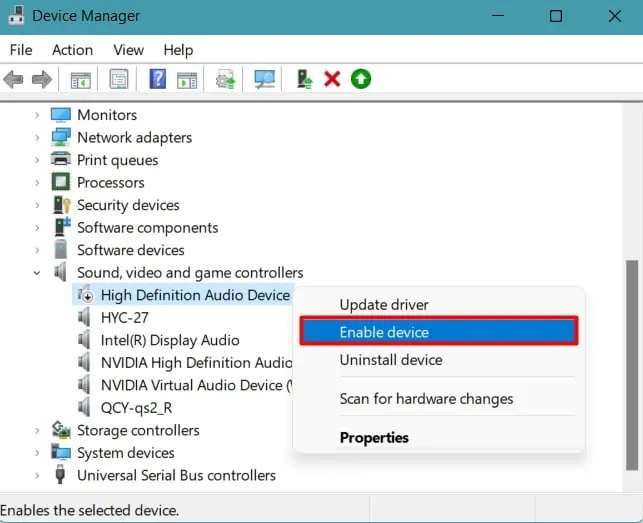Open the View menu
This screenshot has width=643, height=523.
(128, 50)
